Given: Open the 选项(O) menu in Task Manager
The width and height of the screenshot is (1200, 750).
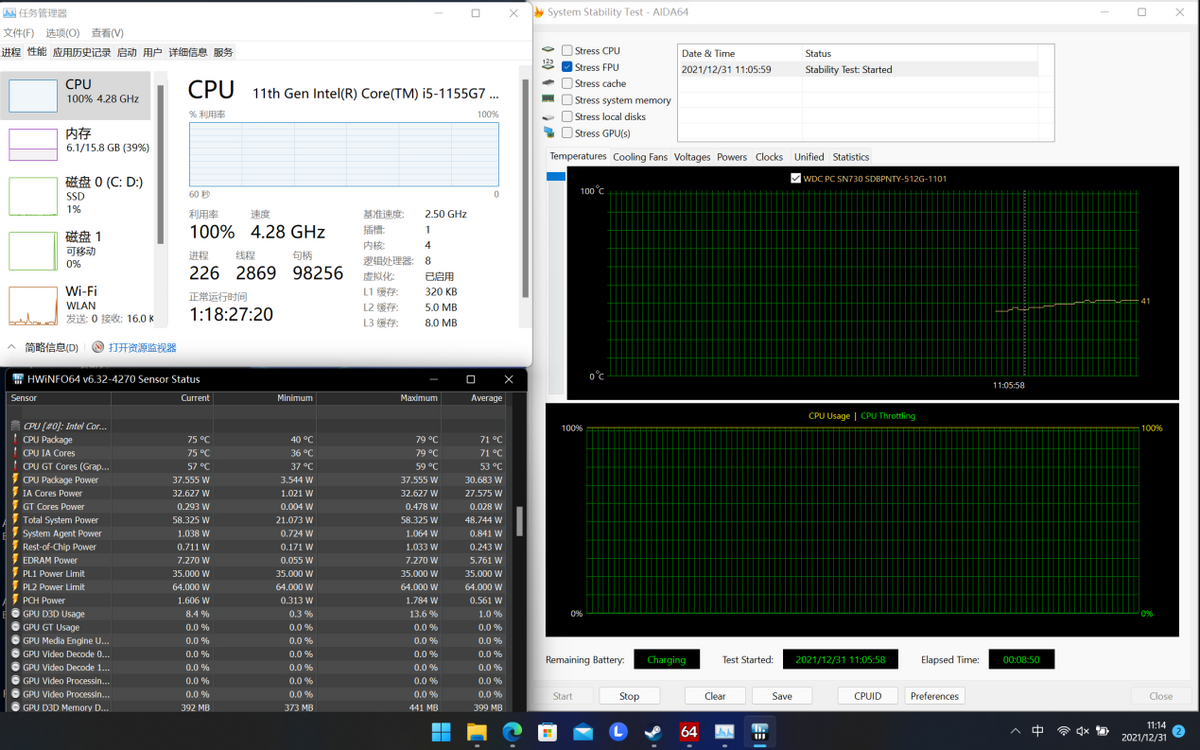Looking at the screenshot, I should [x=62, y=33].
